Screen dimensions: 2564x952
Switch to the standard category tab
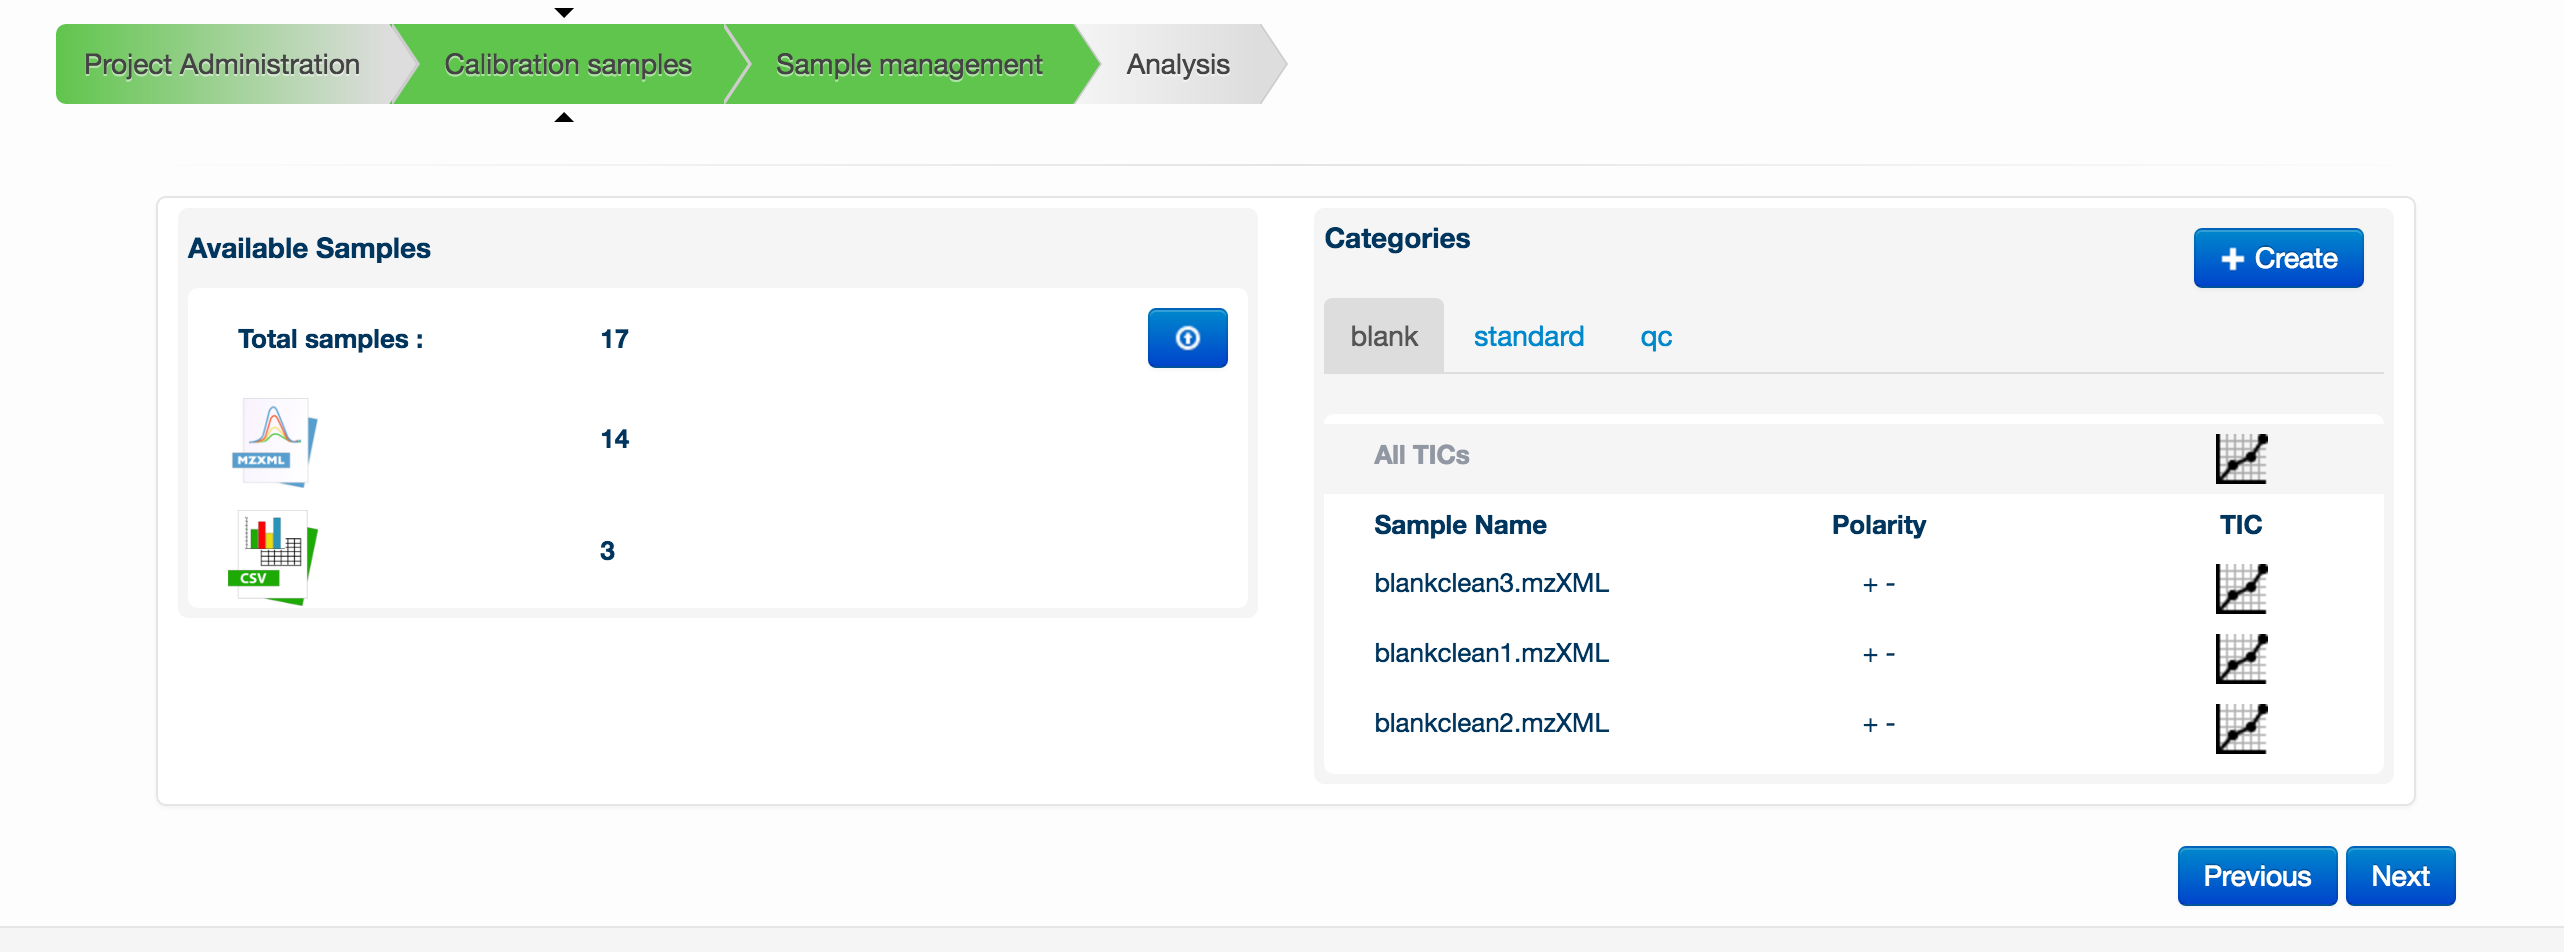(1528, 336)
